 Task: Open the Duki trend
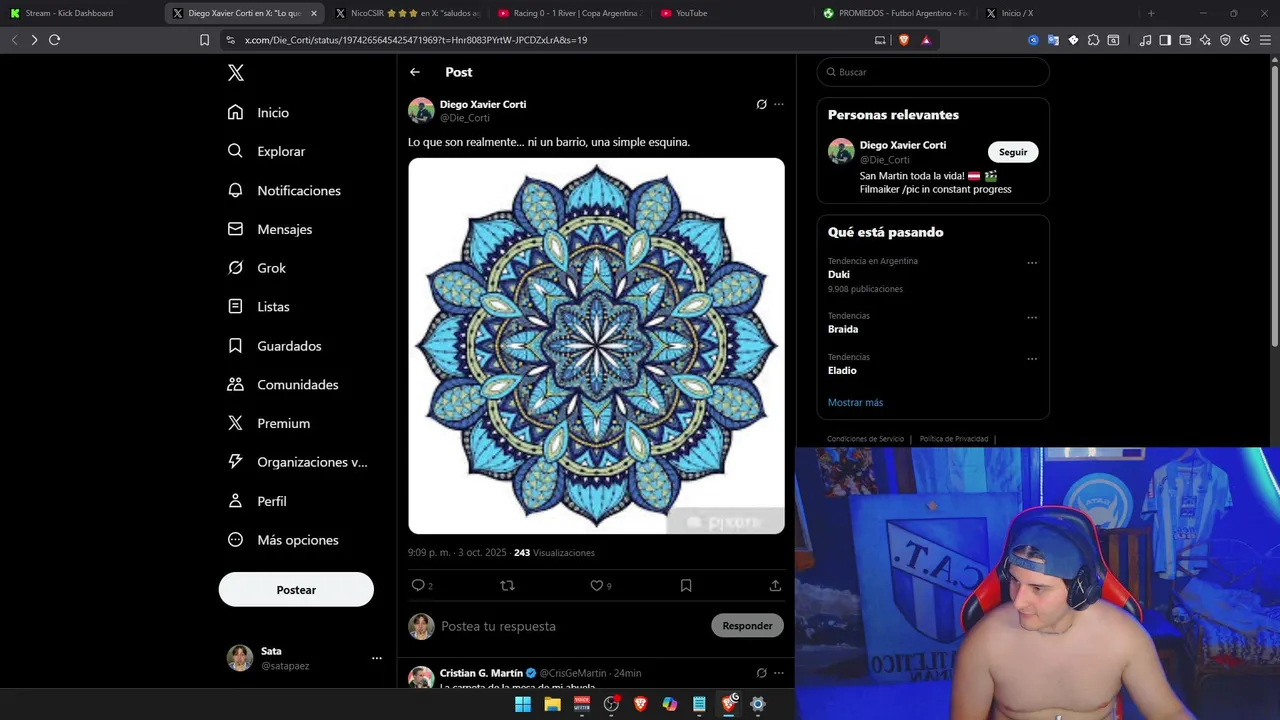(839, 274)
